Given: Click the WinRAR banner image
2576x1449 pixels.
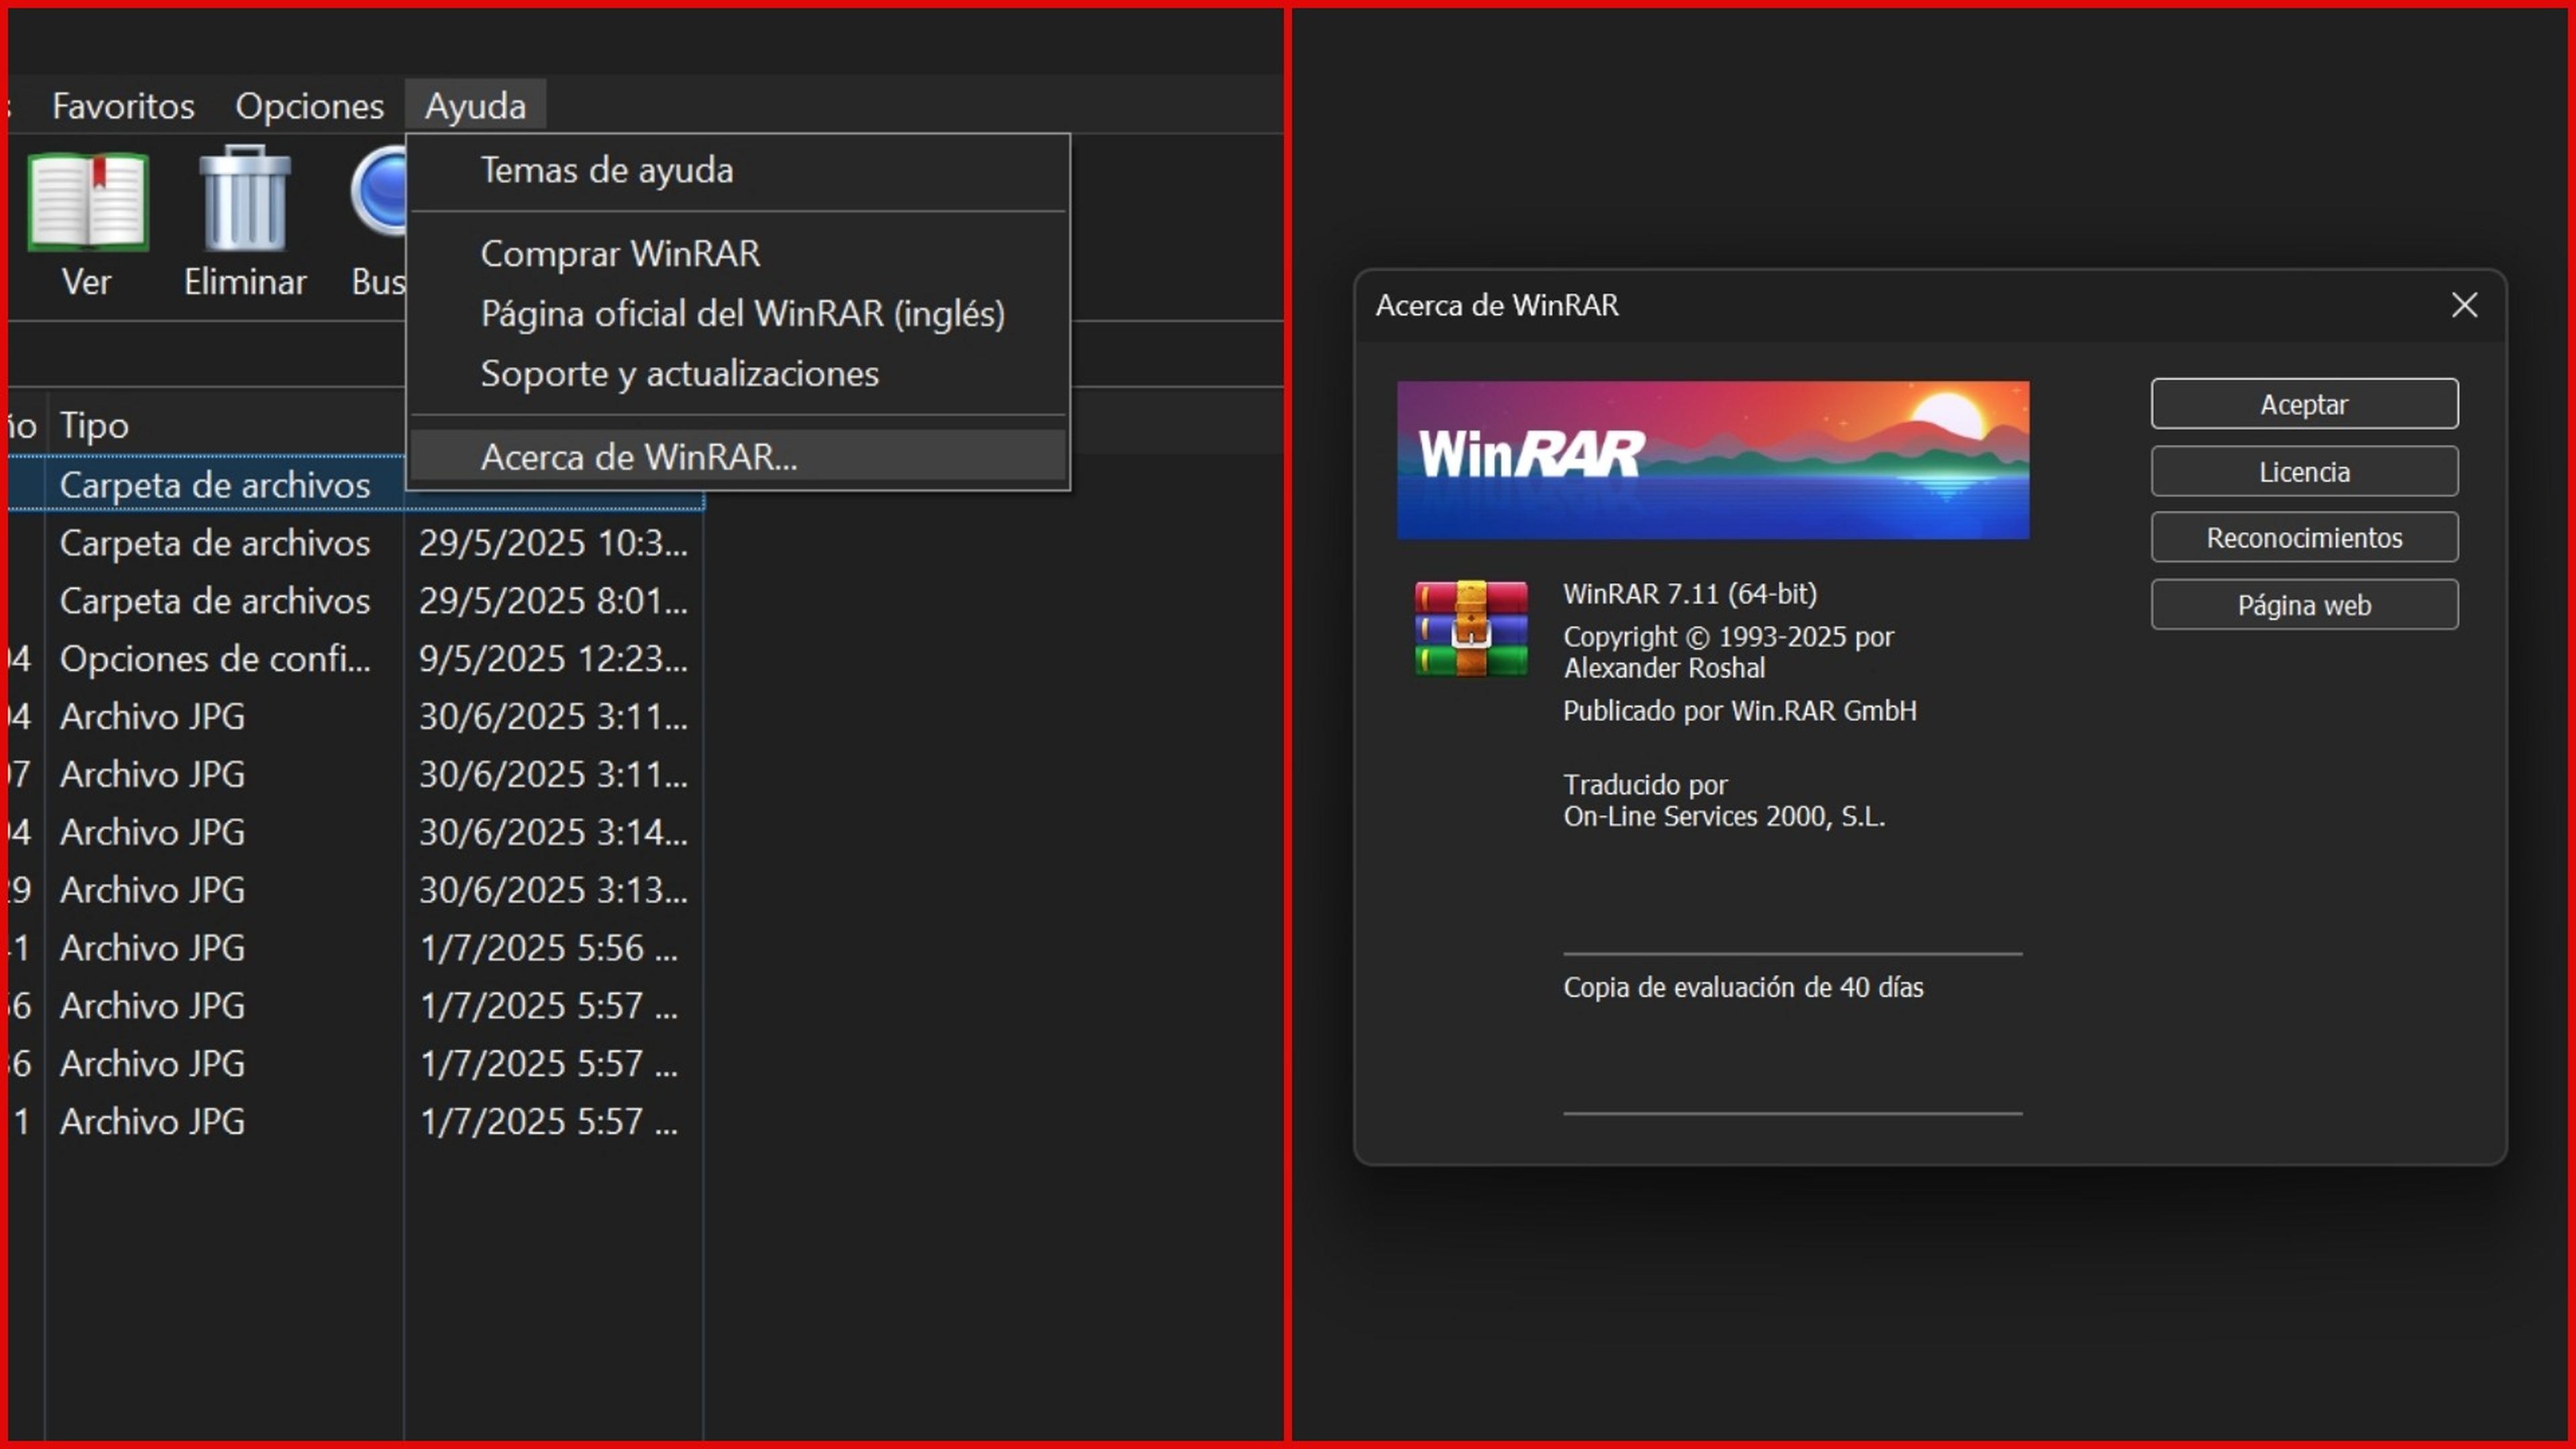Looking at the screenshot, I should pyautogui.click(x=1713, y=460).
